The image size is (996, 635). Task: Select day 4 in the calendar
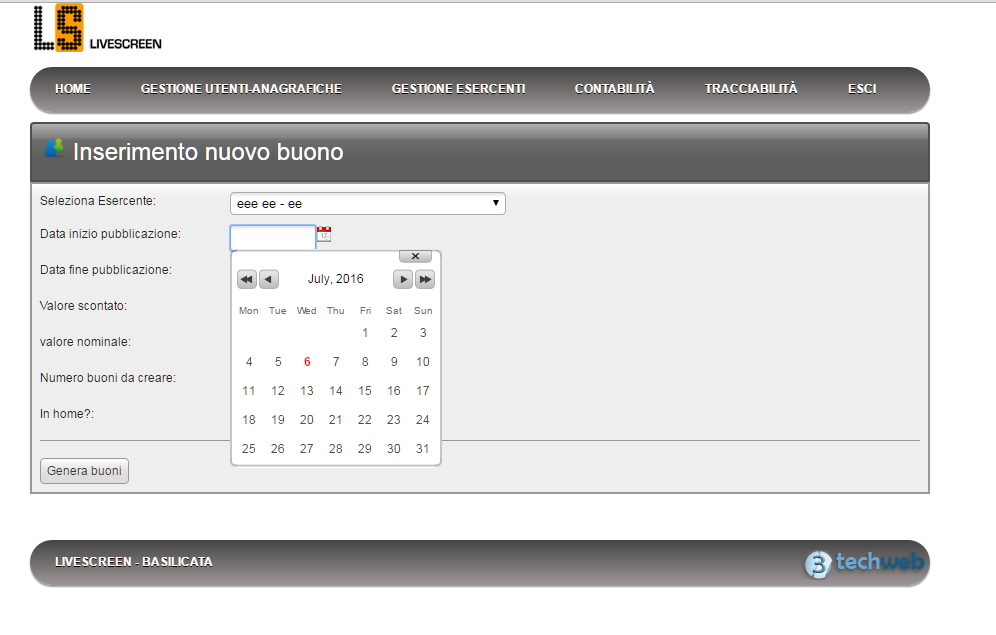249,362
